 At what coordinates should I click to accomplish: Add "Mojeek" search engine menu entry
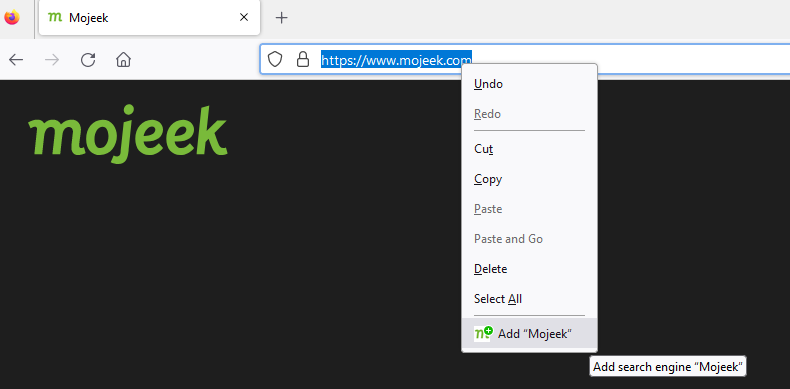click(529, 334)
